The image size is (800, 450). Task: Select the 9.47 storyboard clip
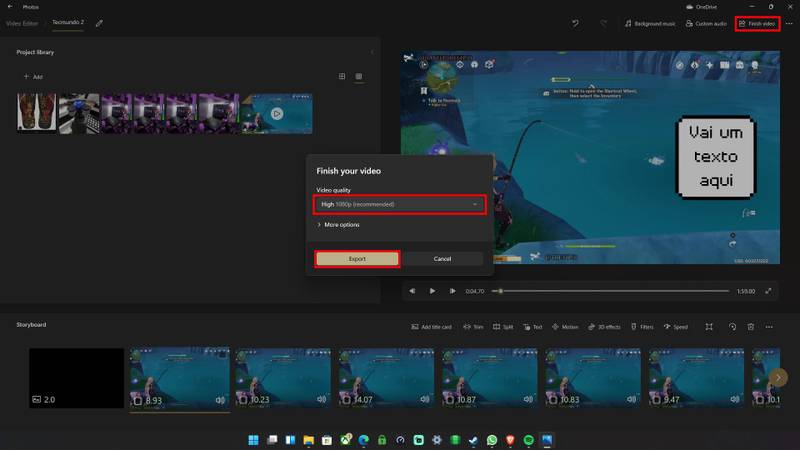696,378
